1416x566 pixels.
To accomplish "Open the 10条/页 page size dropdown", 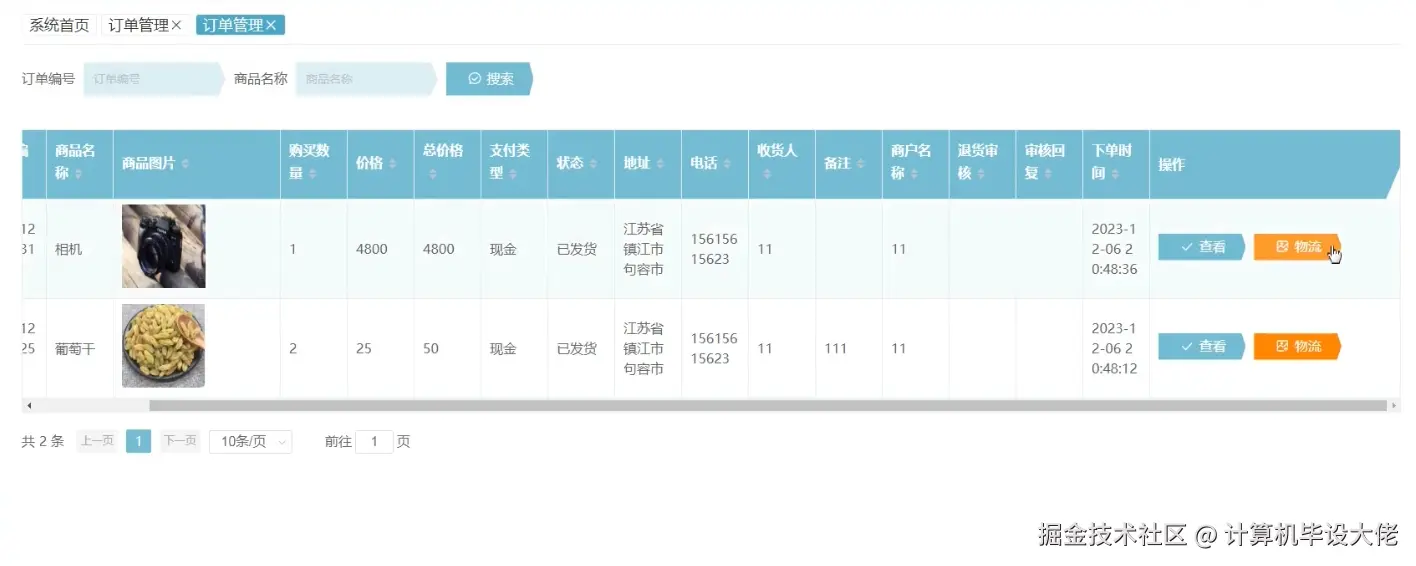I will [x=250, y=441].
